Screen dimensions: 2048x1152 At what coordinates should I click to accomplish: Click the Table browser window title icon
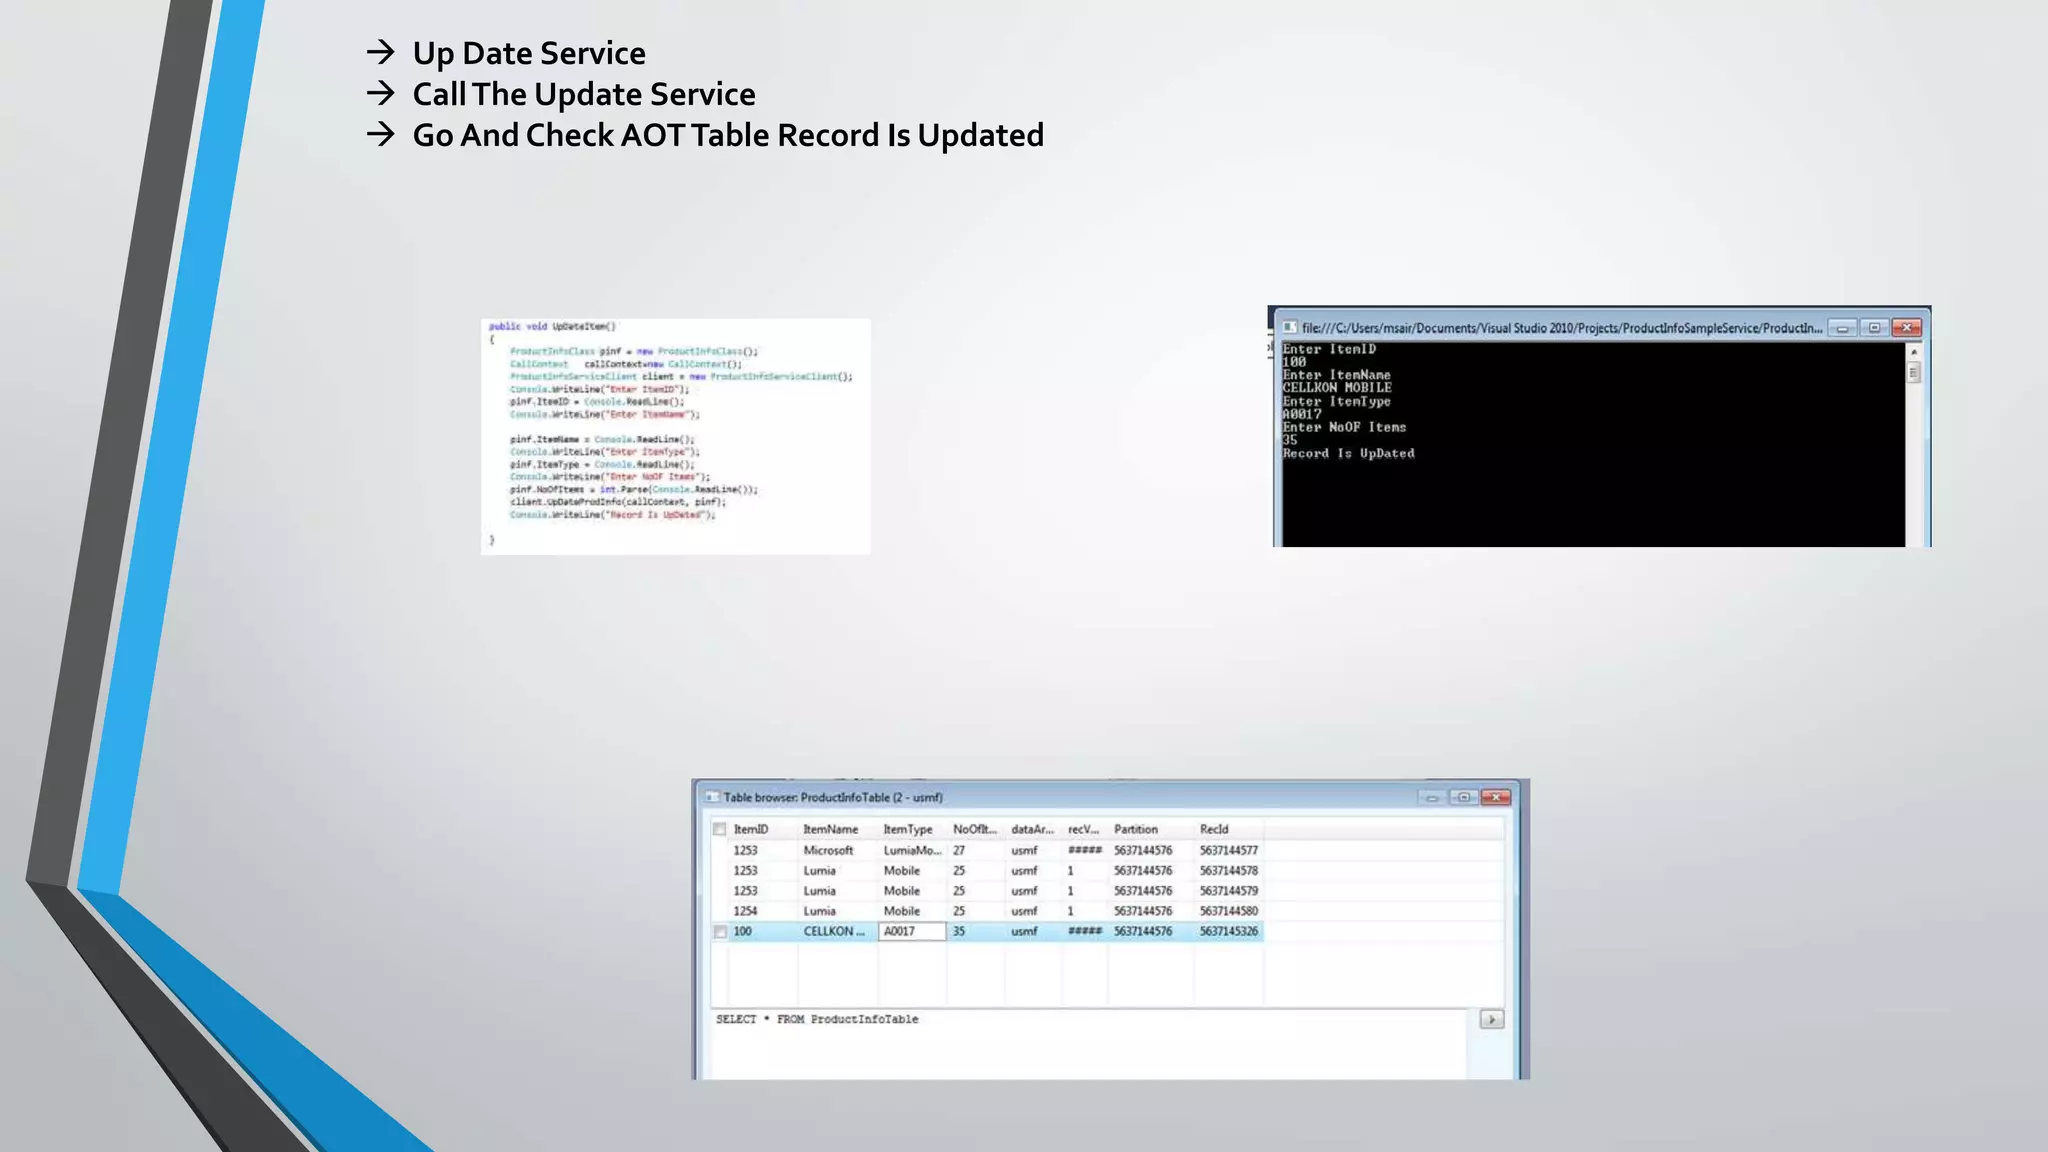click(712, 797)
